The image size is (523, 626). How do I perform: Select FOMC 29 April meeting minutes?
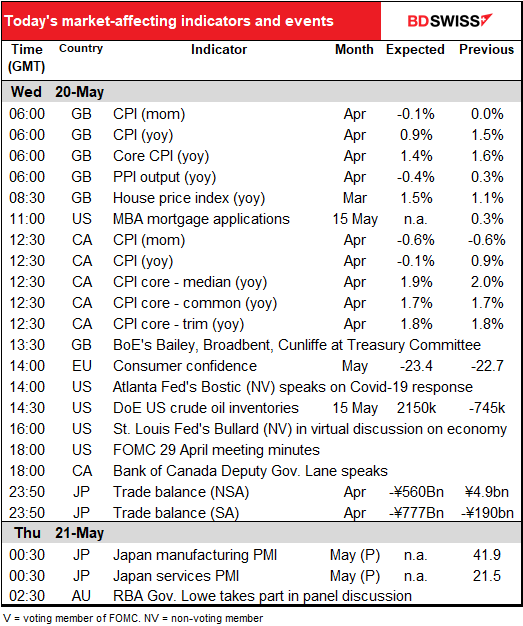click(x=216, y=450)
